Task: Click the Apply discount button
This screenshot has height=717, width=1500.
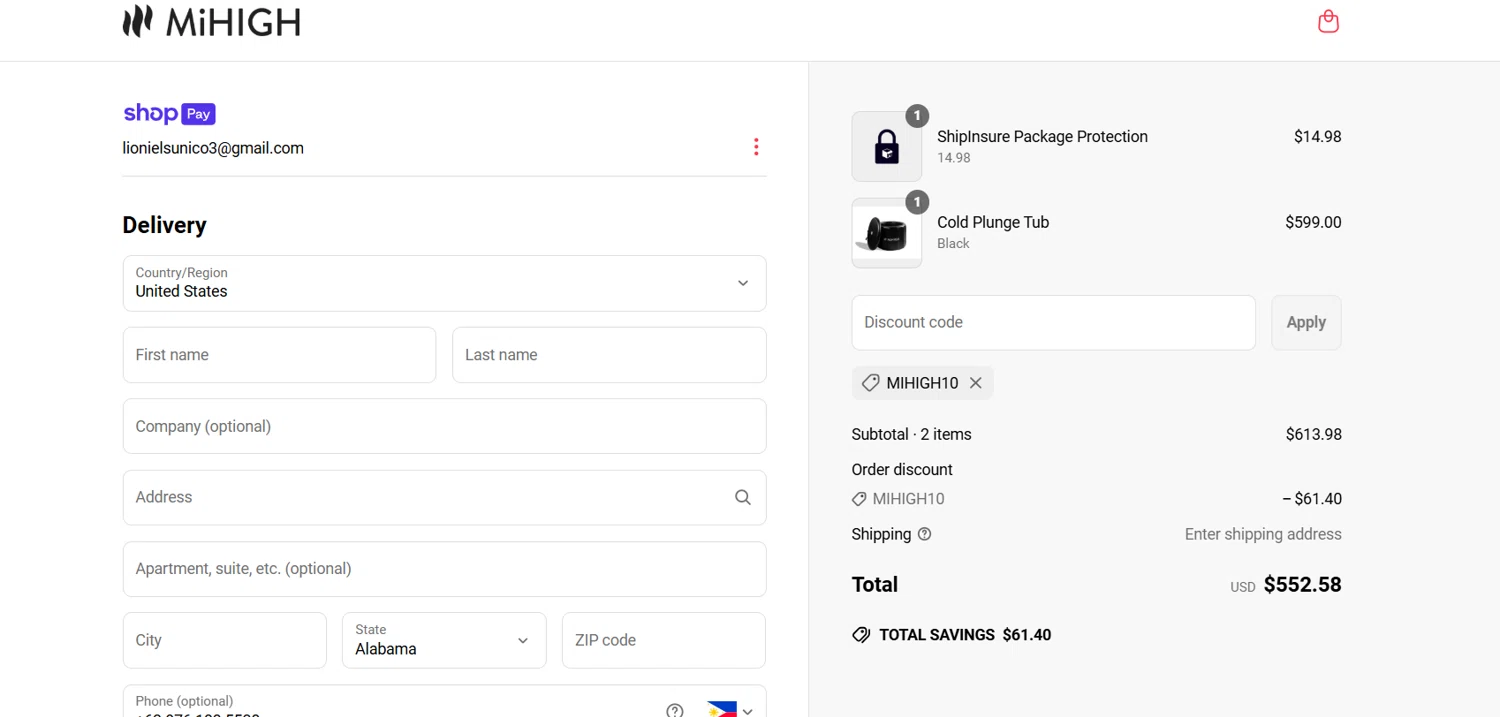Action: pos(1306,322)
